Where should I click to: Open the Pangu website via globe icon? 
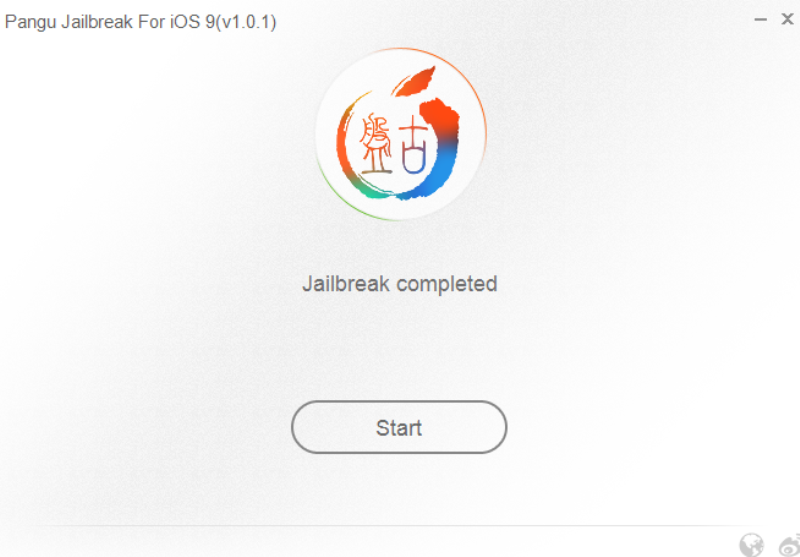752,545
